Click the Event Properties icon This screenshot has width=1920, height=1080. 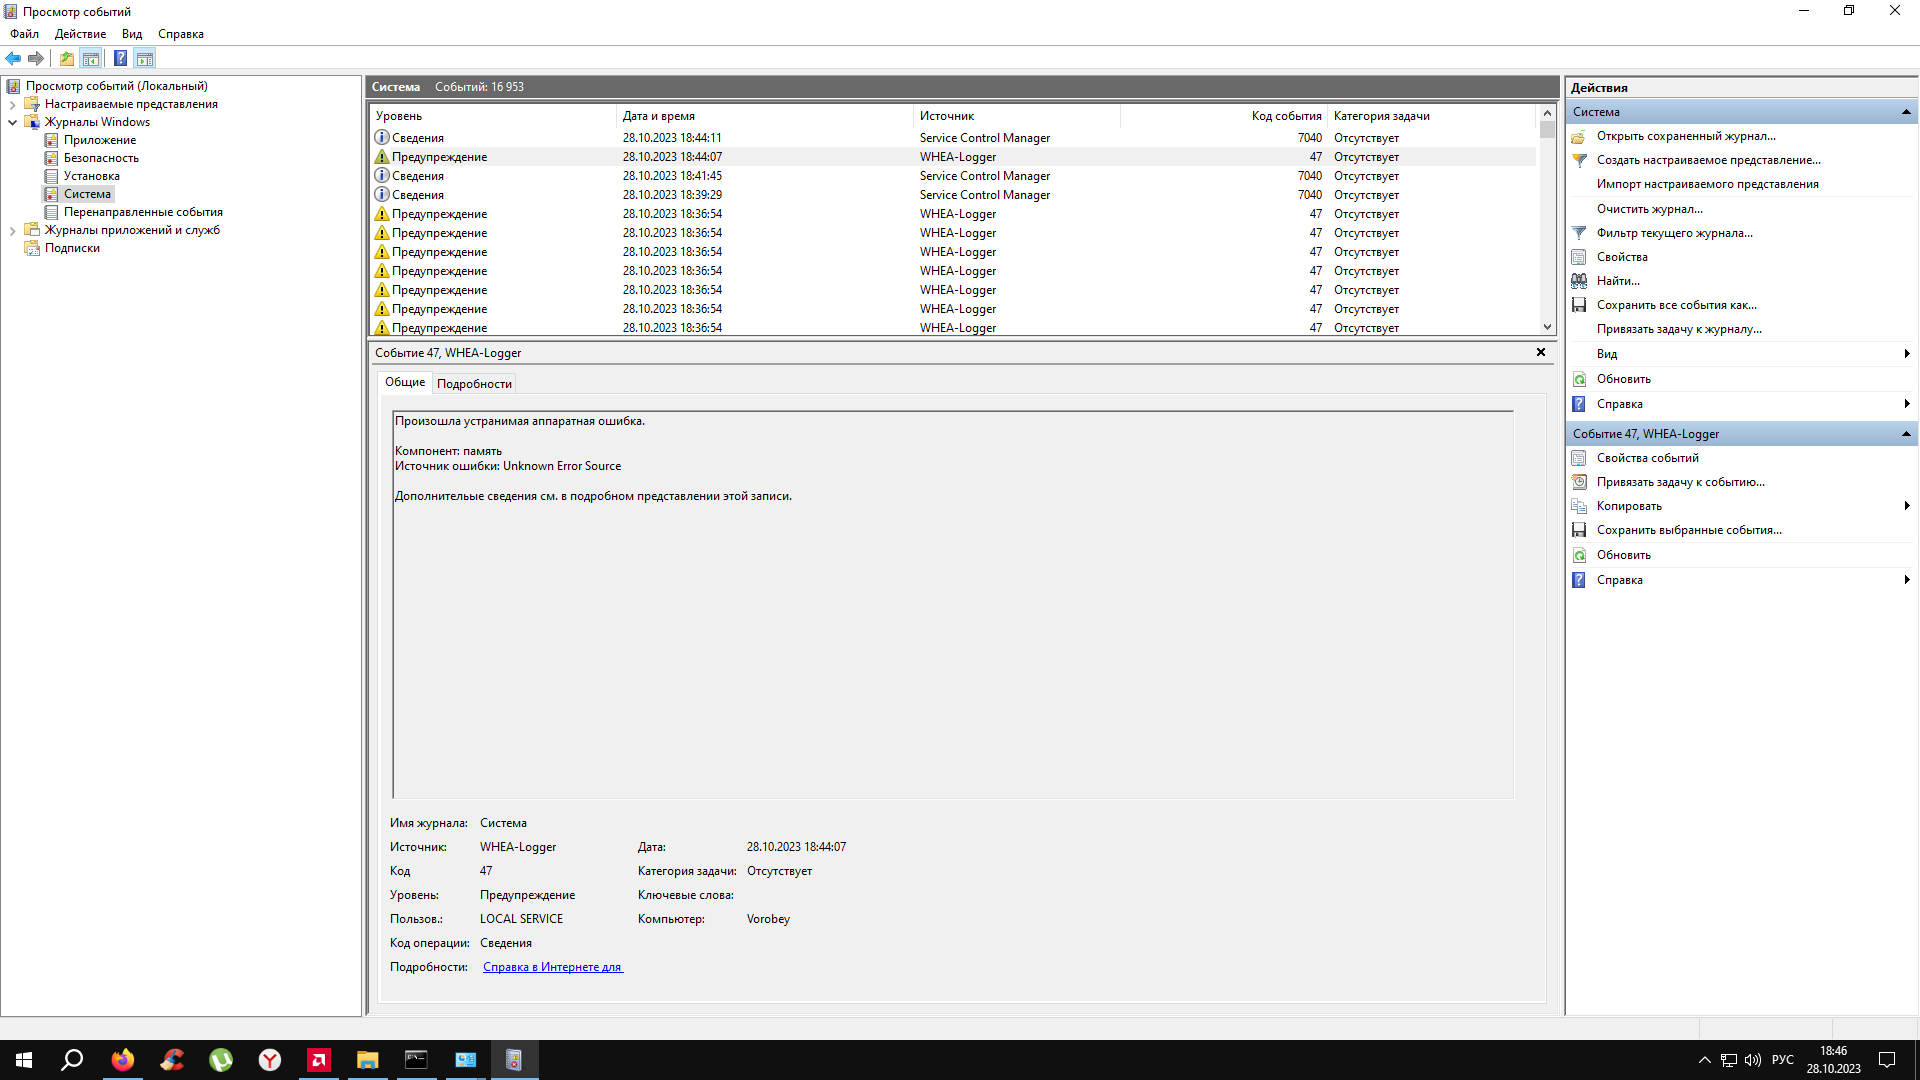point(1579,458)
